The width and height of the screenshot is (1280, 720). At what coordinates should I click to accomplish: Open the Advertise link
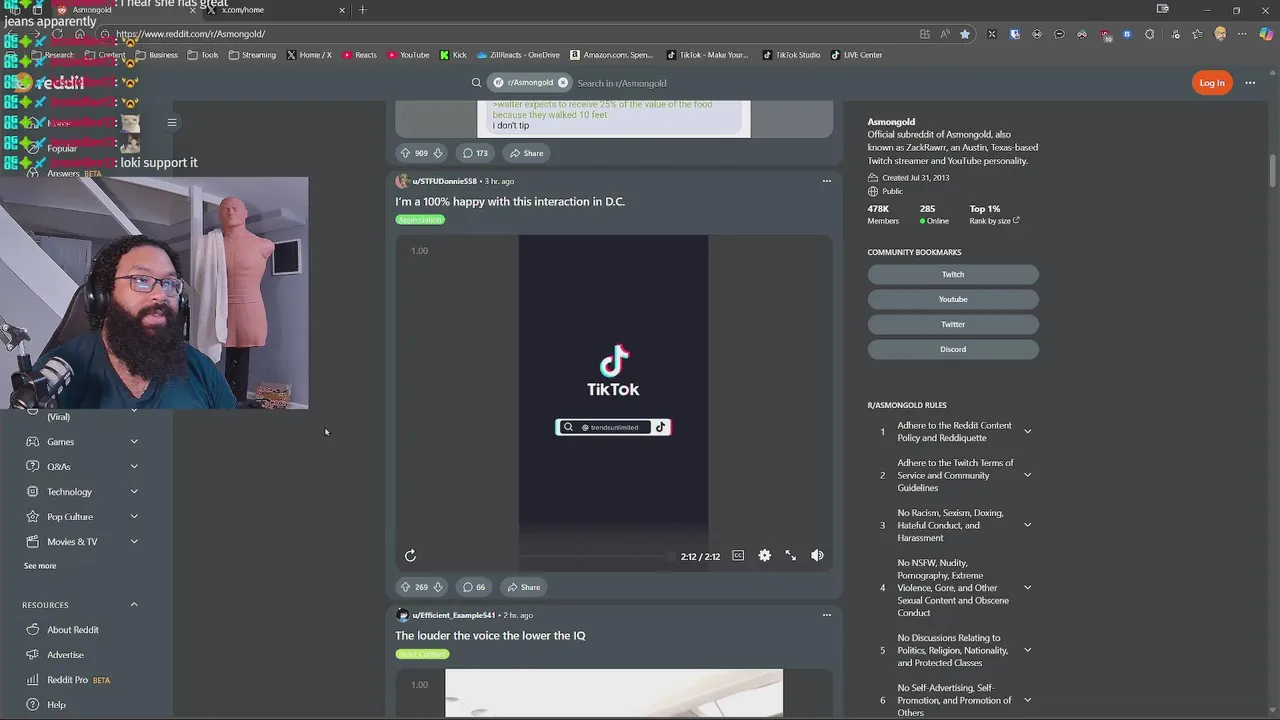(65, 655)
